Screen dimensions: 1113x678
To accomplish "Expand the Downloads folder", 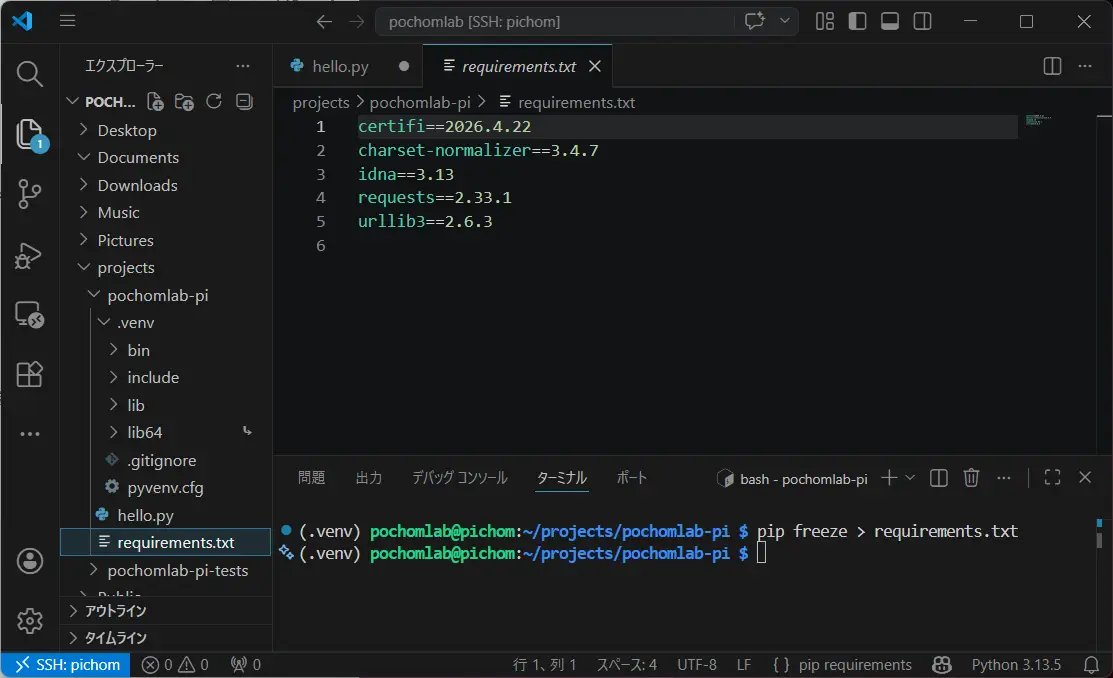I will (x=137, y=185).
